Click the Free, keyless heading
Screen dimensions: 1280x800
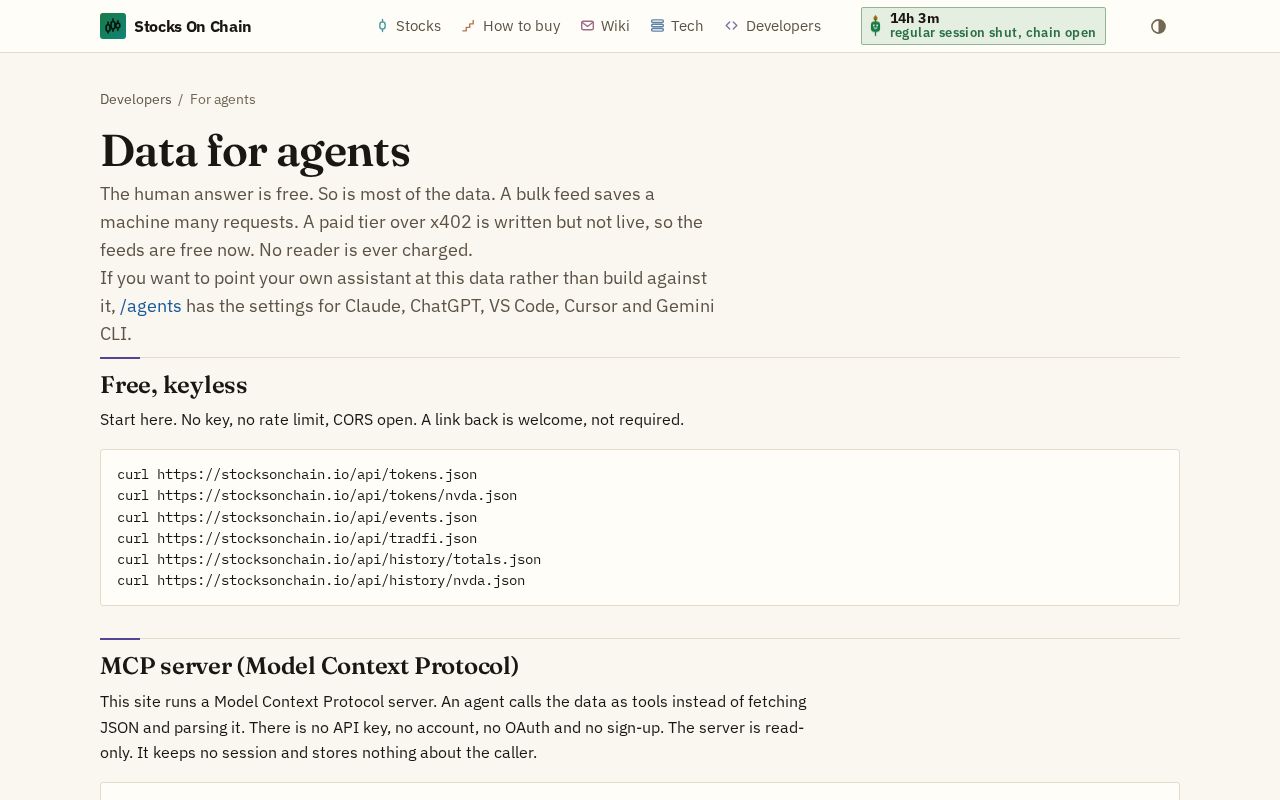coord(174,385)
